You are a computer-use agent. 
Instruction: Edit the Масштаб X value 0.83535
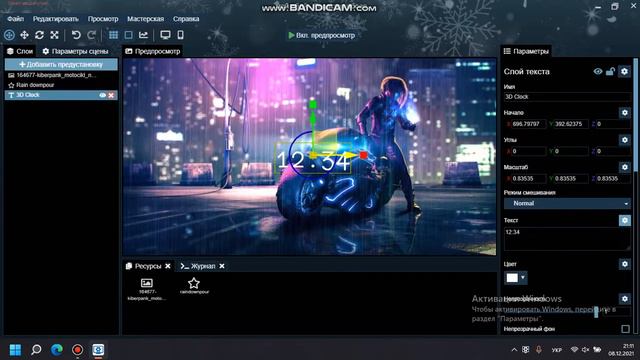529,178
